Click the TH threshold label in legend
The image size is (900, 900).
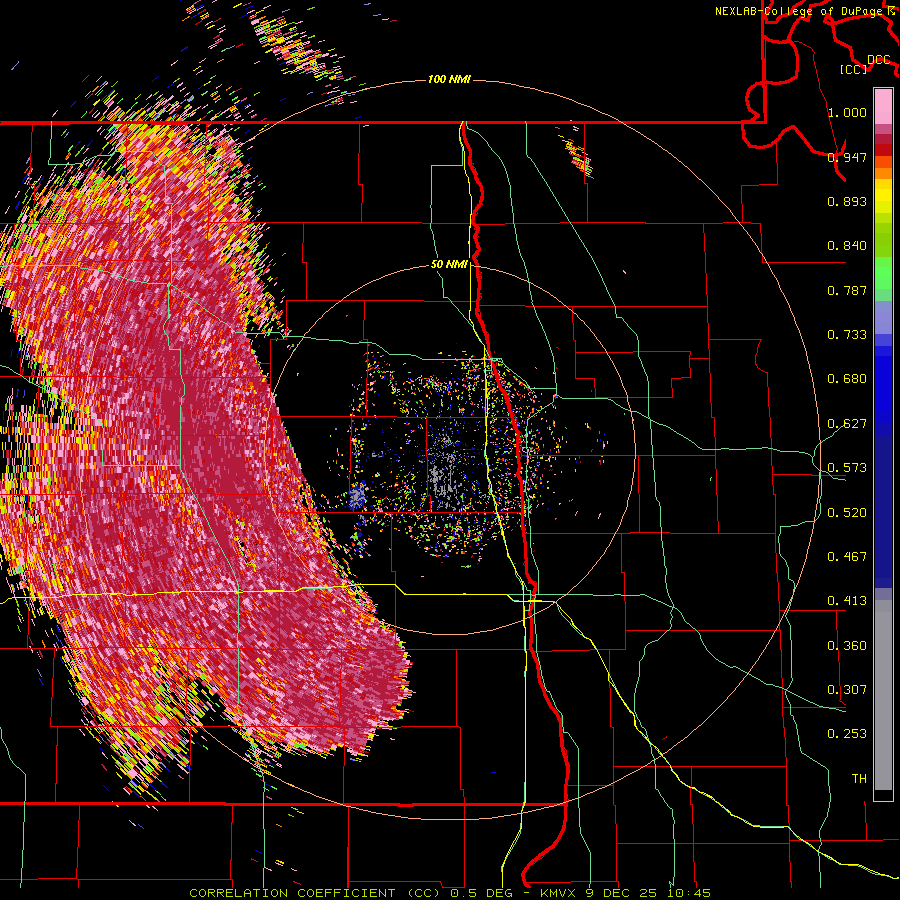tap(859, 779)
